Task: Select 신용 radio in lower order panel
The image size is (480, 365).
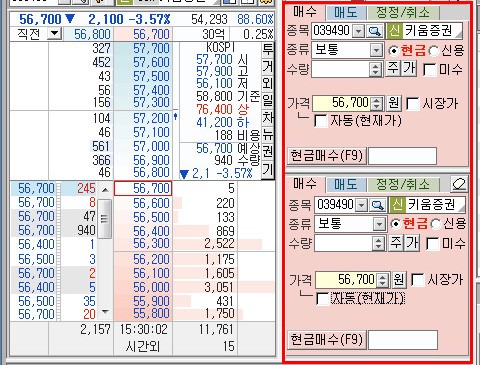Action: pyautogui.click(x=435, y=224)
